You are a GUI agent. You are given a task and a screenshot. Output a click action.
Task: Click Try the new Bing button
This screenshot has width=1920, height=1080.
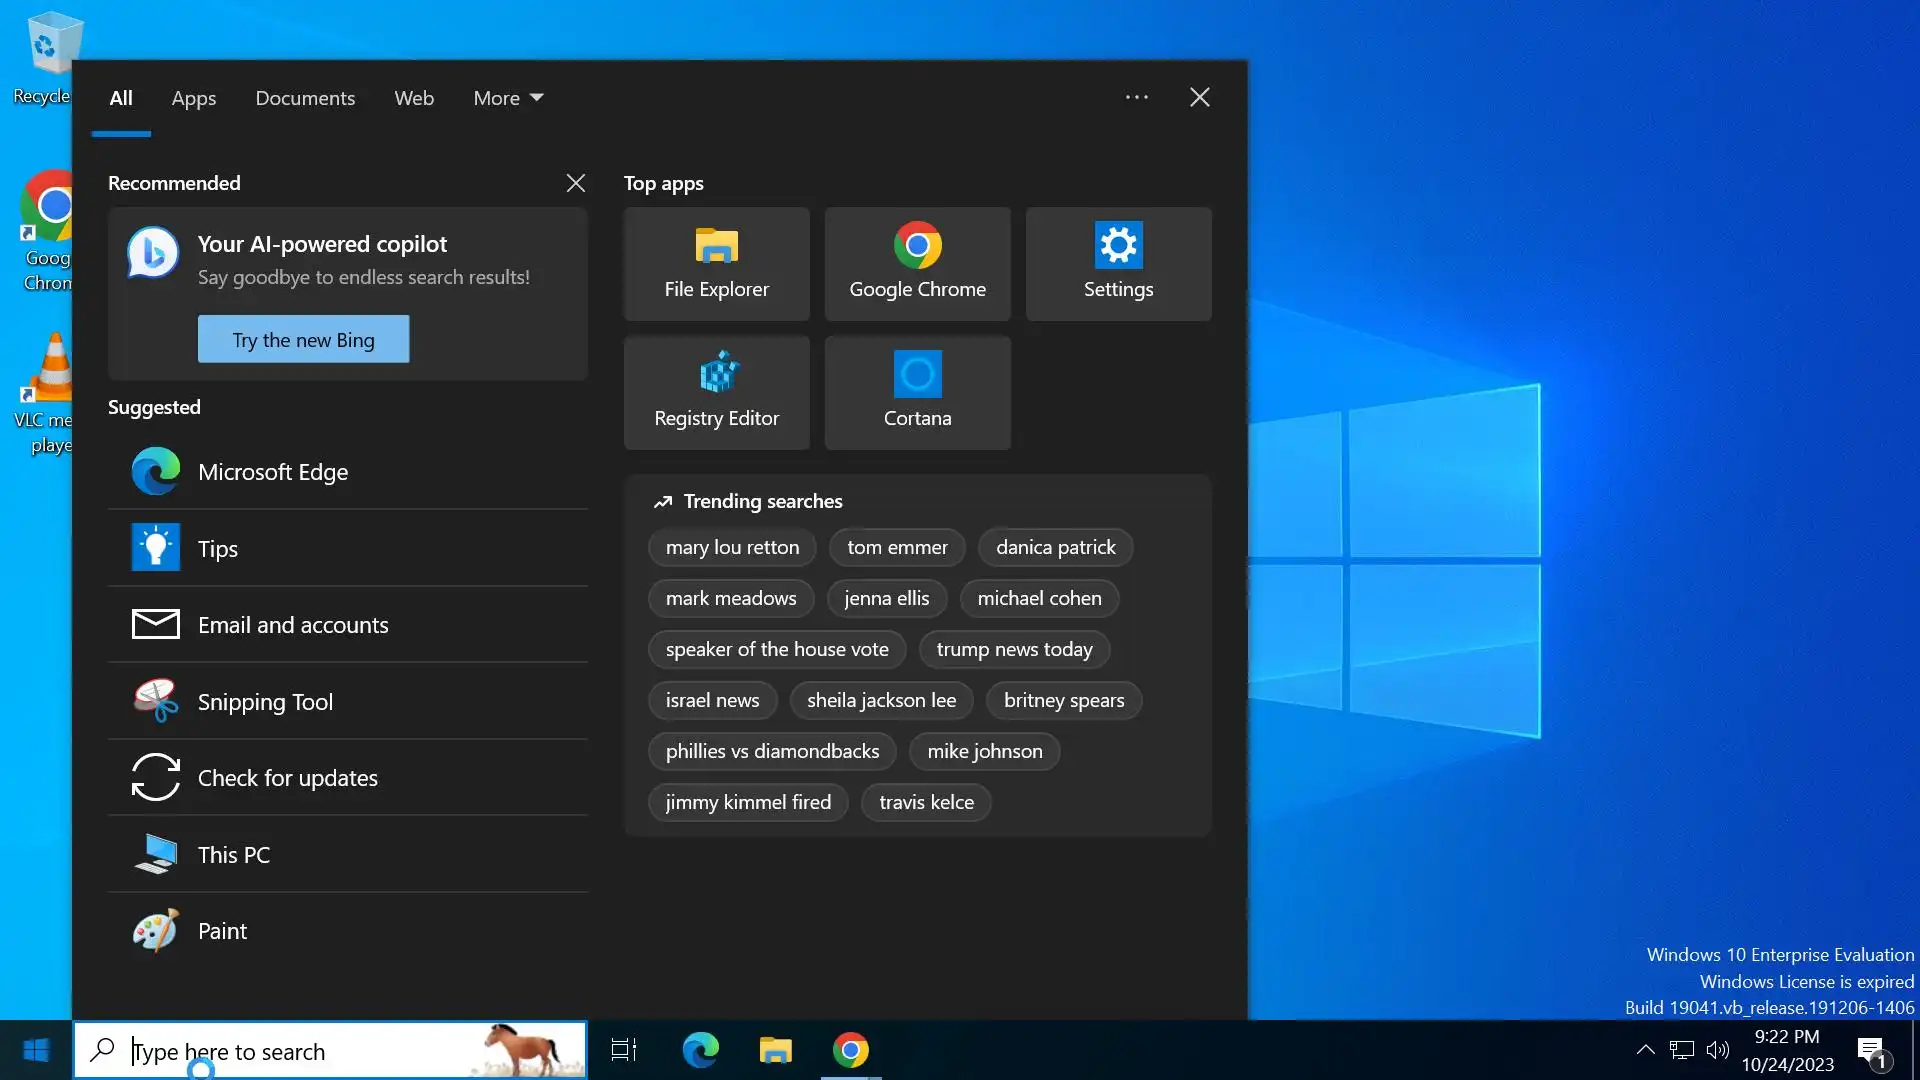pos(303,339)
